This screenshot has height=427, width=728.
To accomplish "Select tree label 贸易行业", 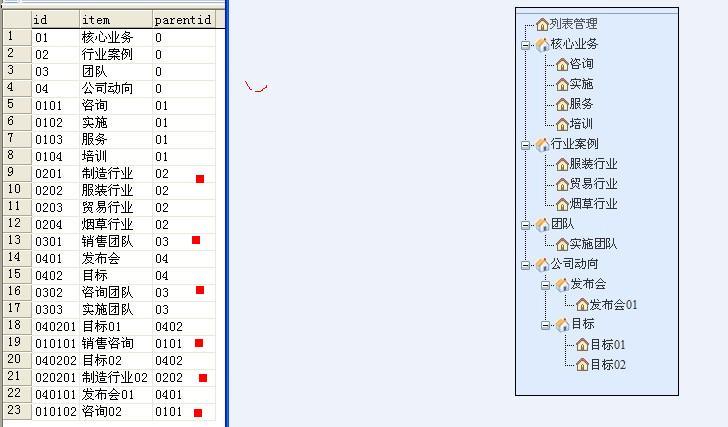I will point(593,184).
